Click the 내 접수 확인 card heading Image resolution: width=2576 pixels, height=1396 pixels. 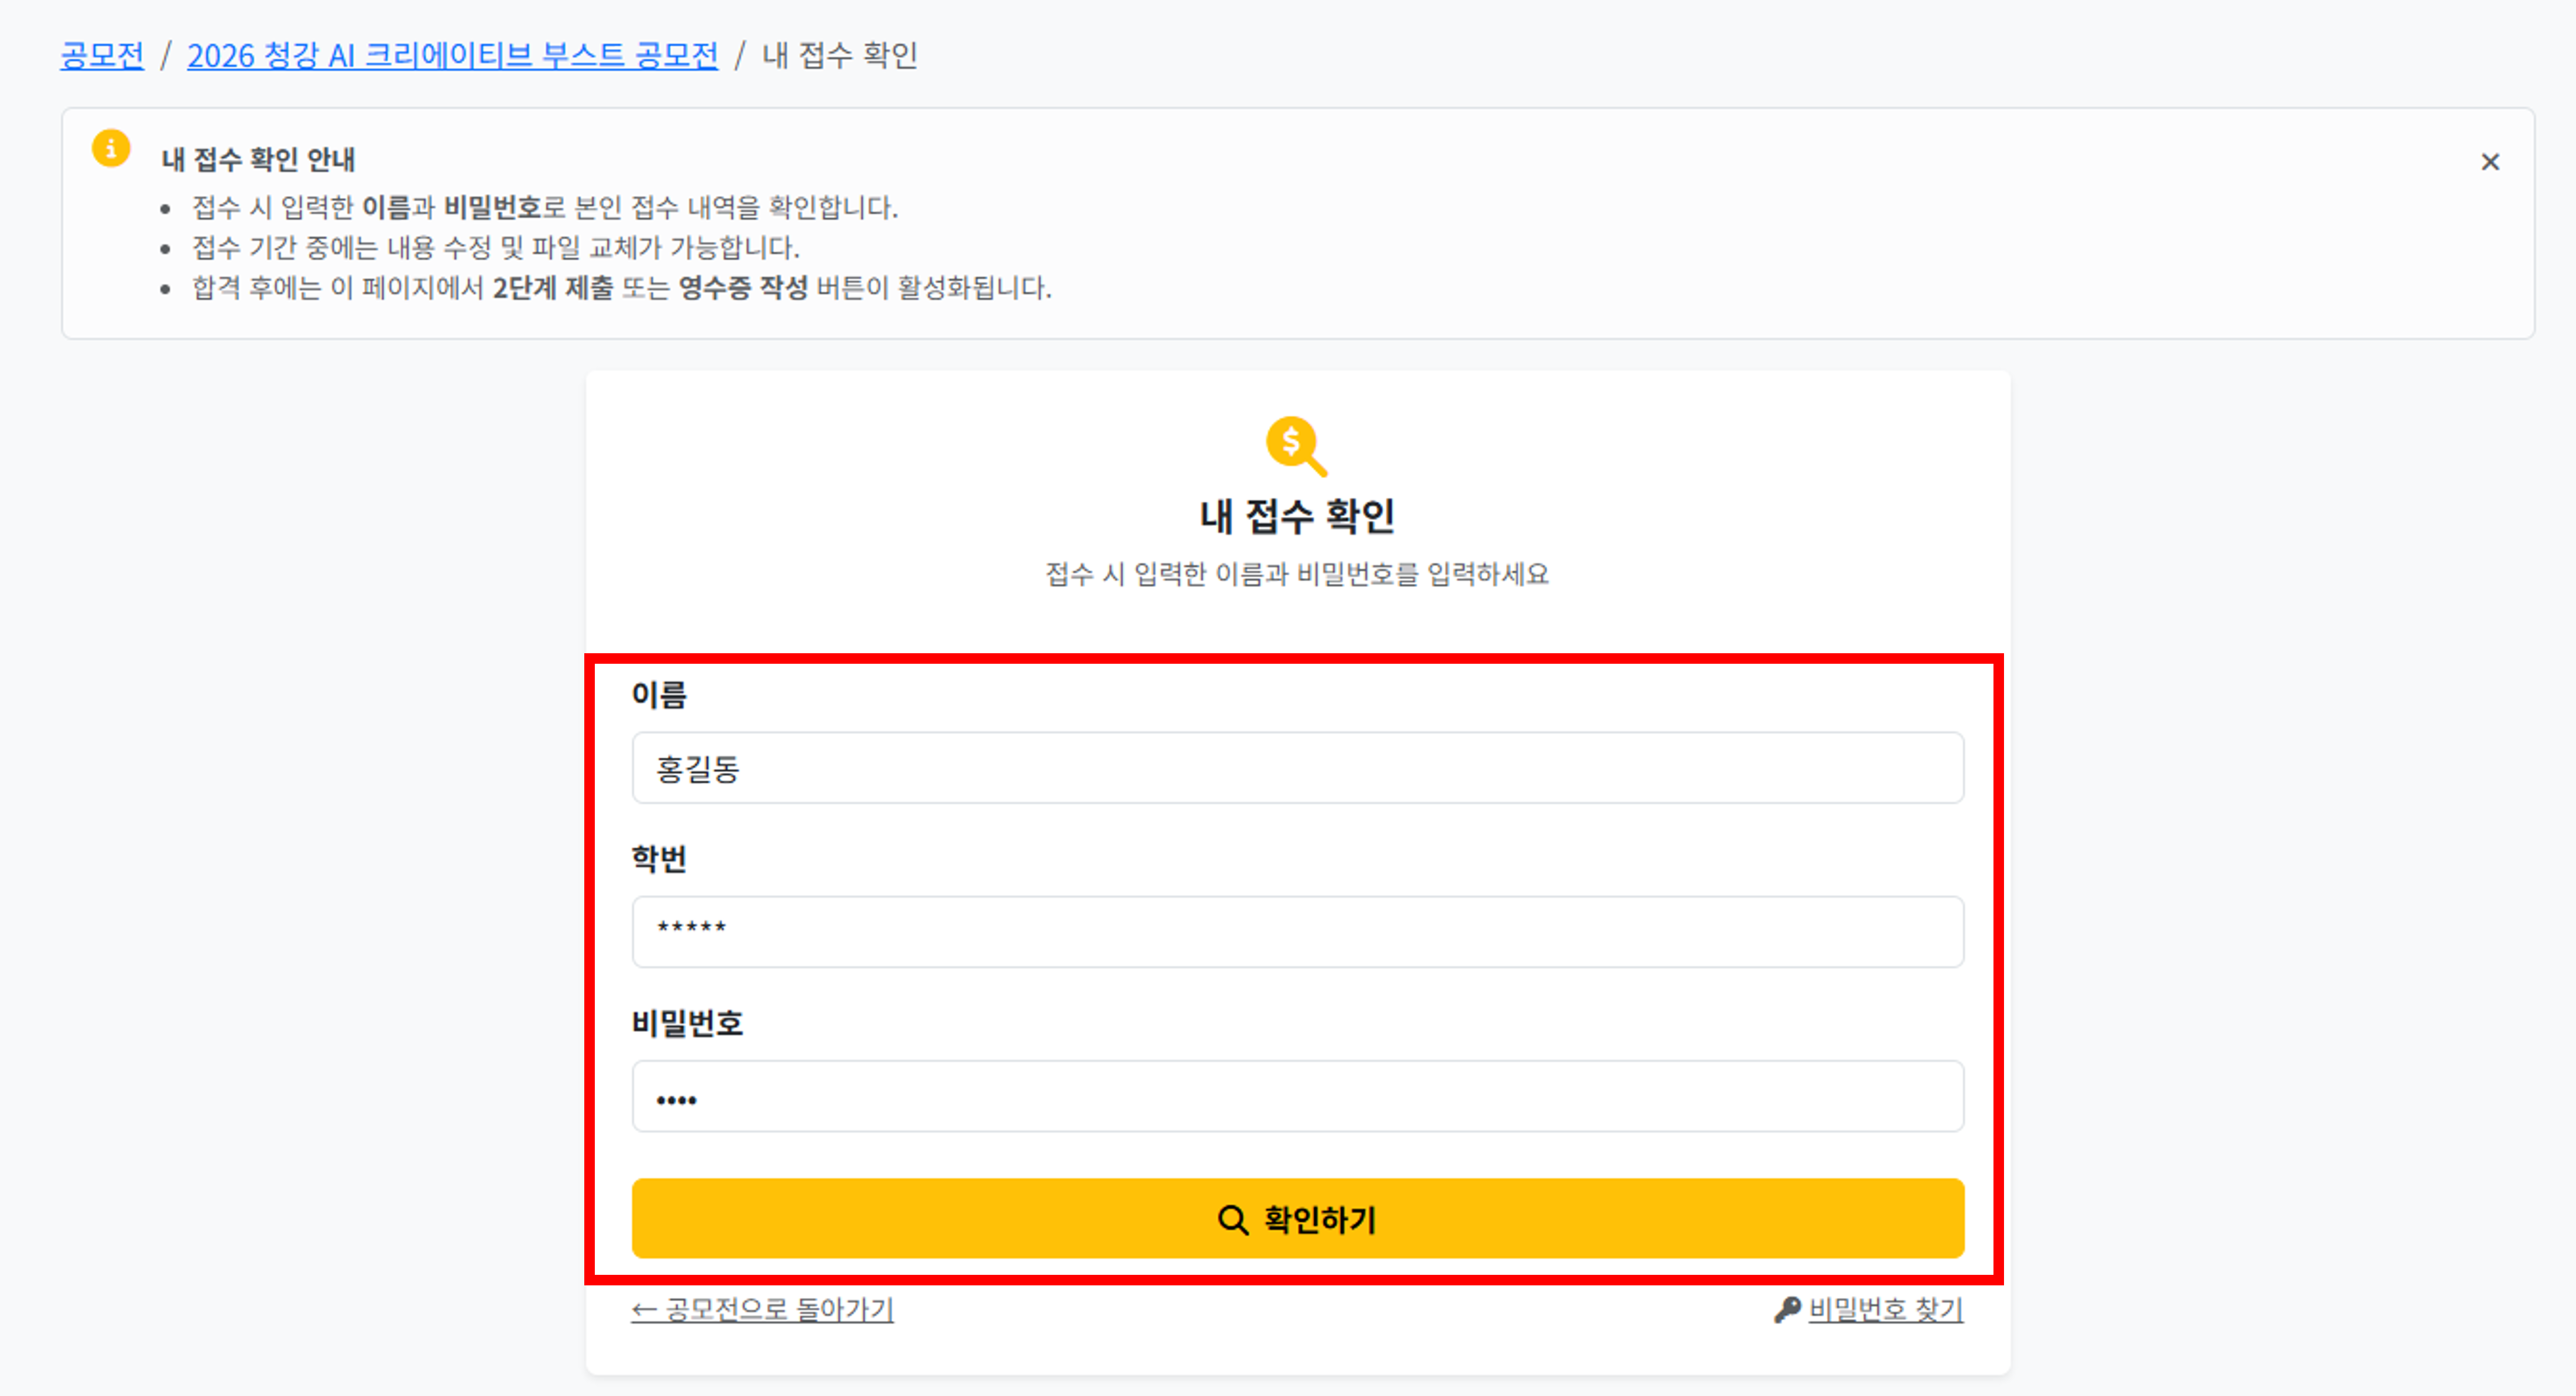click(x=1297, y=516)
